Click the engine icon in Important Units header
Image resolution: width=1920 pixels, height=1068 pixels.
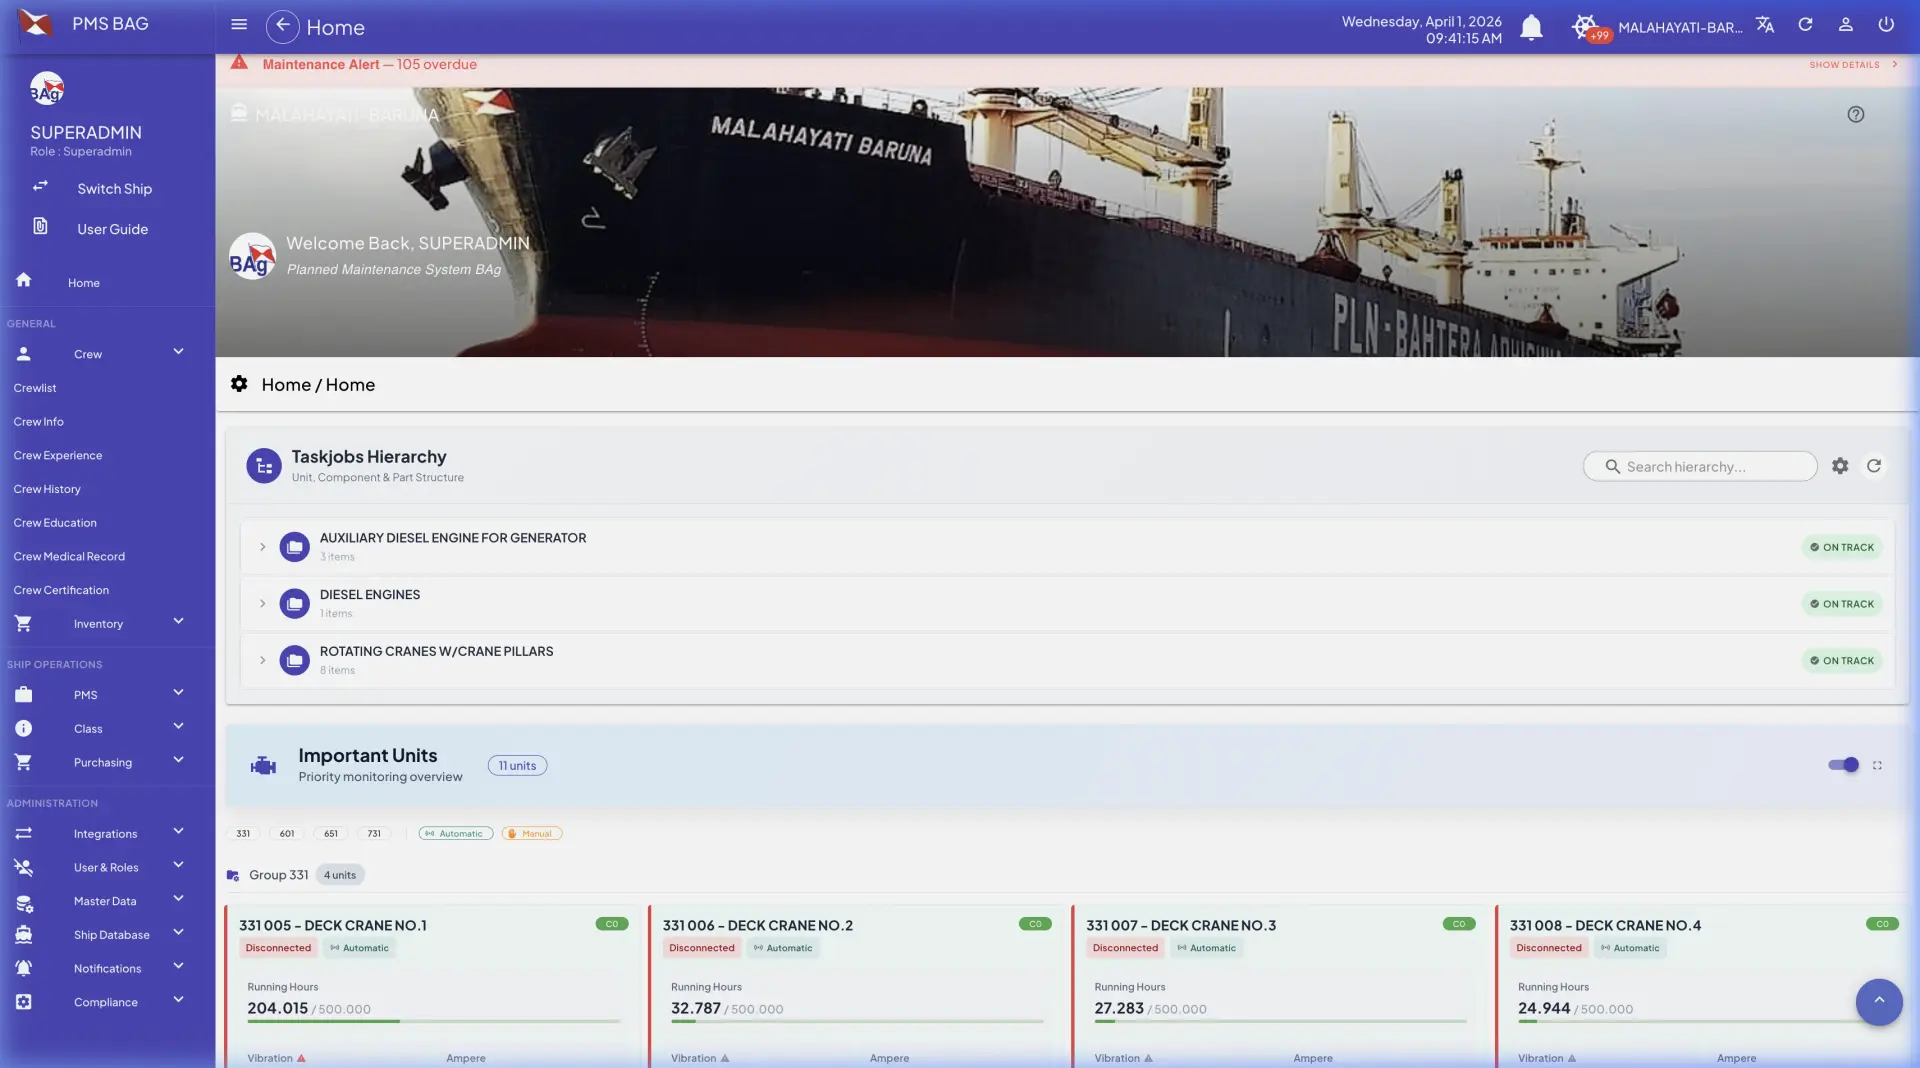[263, 766]
